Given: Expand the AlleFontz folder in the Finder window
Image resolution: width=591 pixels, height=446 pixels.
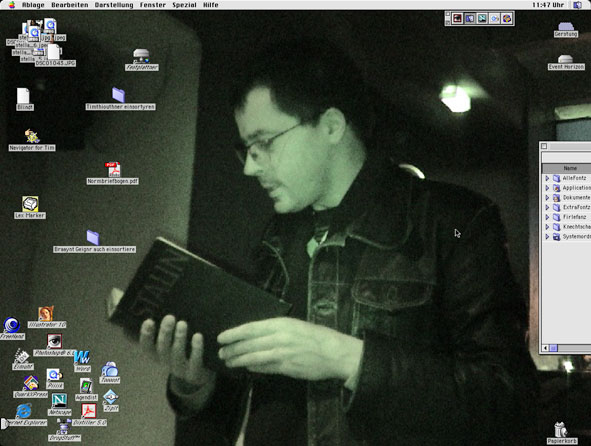Looking at the screenshot, I should [547, 178].
